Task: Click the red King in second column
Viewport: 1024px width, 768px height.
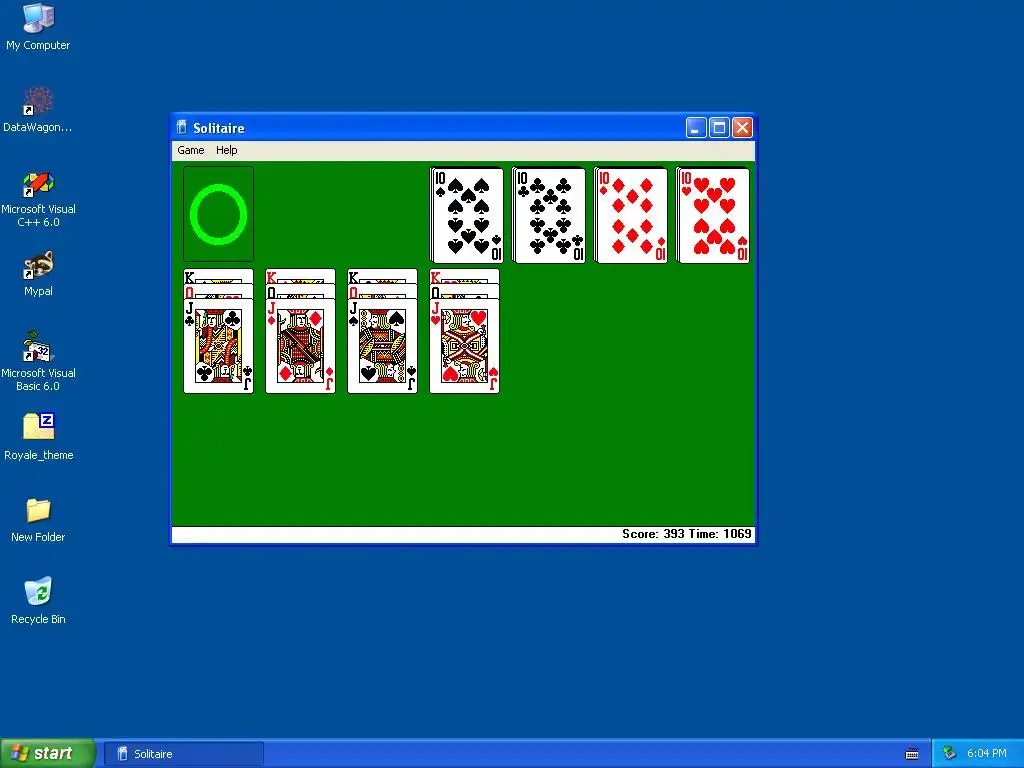Action: point(300,276)
